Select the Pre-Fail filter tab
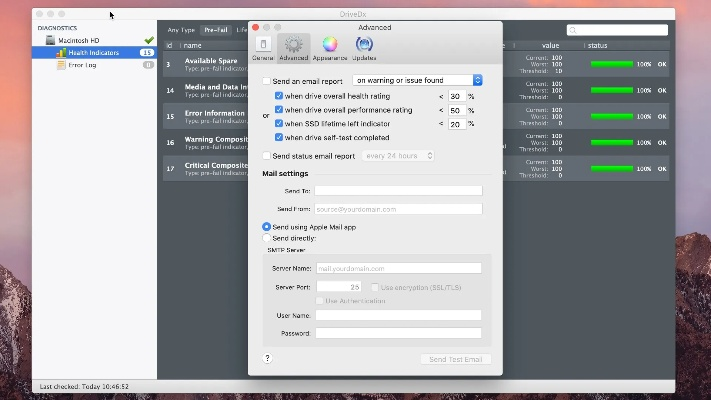Screen dimensions: 711x400 tap(216, 30)
